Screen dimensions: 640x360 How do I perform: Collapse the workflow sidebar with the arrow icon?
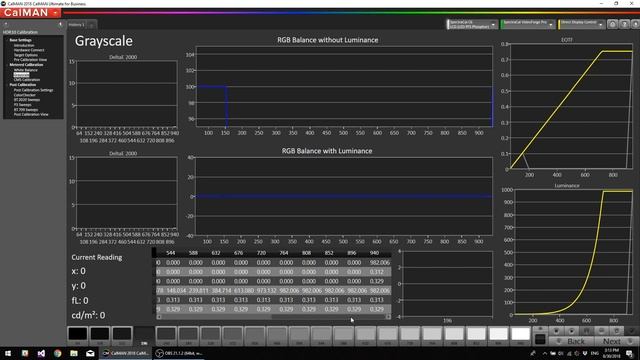pos(60,24)
